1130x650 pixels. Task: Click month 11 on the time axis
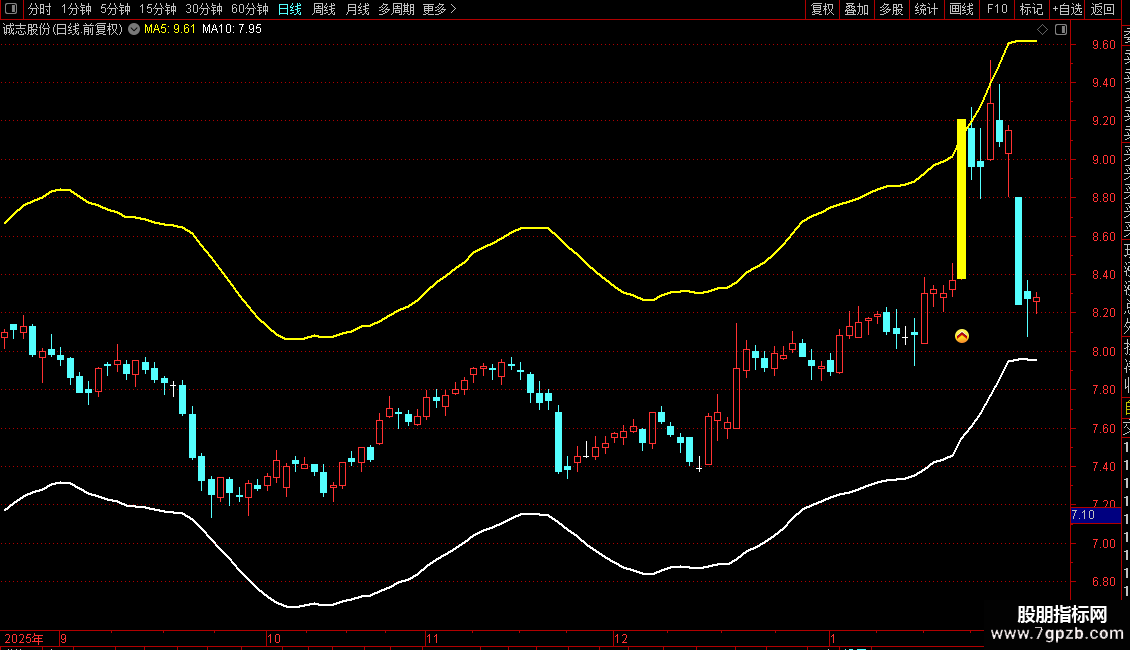point(432,638)
